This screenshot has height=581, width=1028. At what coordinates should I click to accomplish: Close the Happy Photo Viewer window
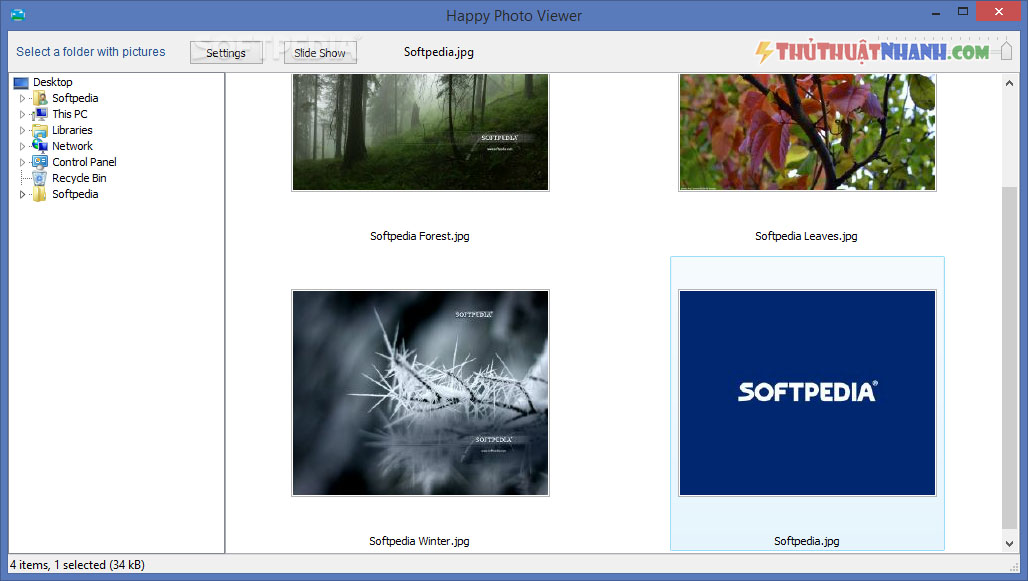point(998,12)
